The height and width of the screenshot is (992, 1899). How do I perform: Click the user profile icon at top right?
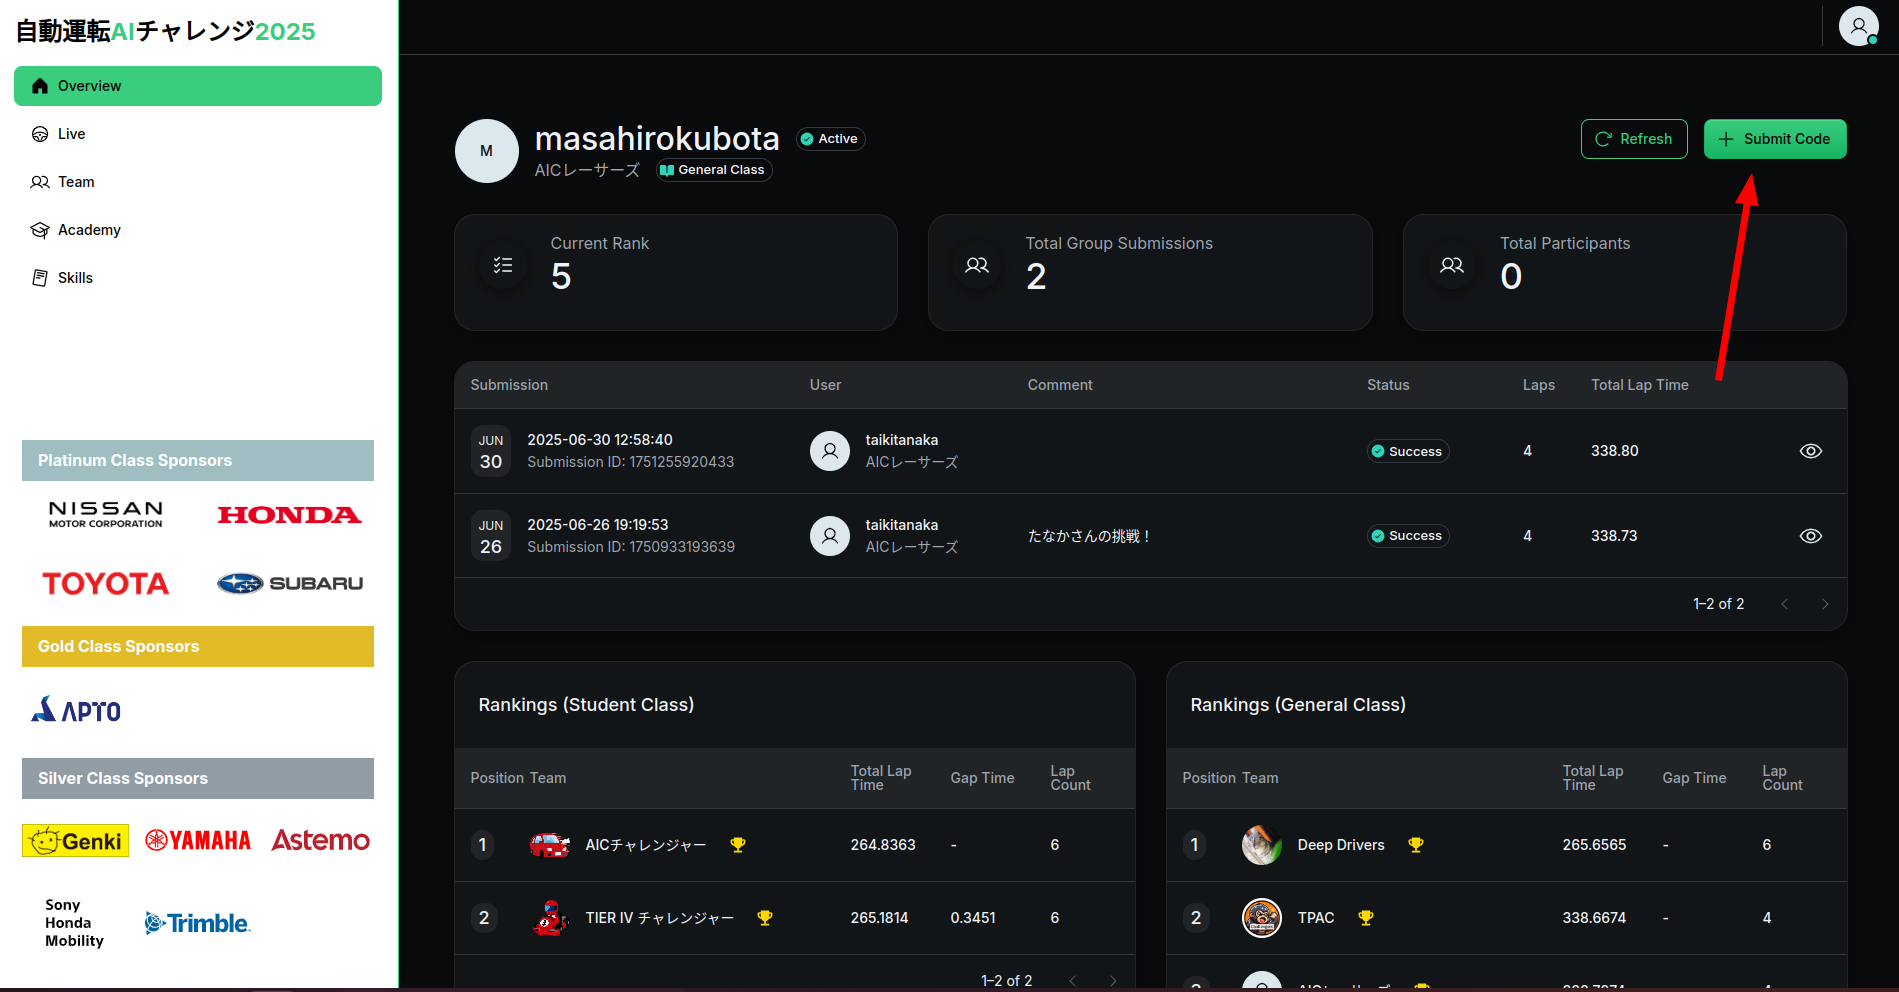(x=1858, y=26)
